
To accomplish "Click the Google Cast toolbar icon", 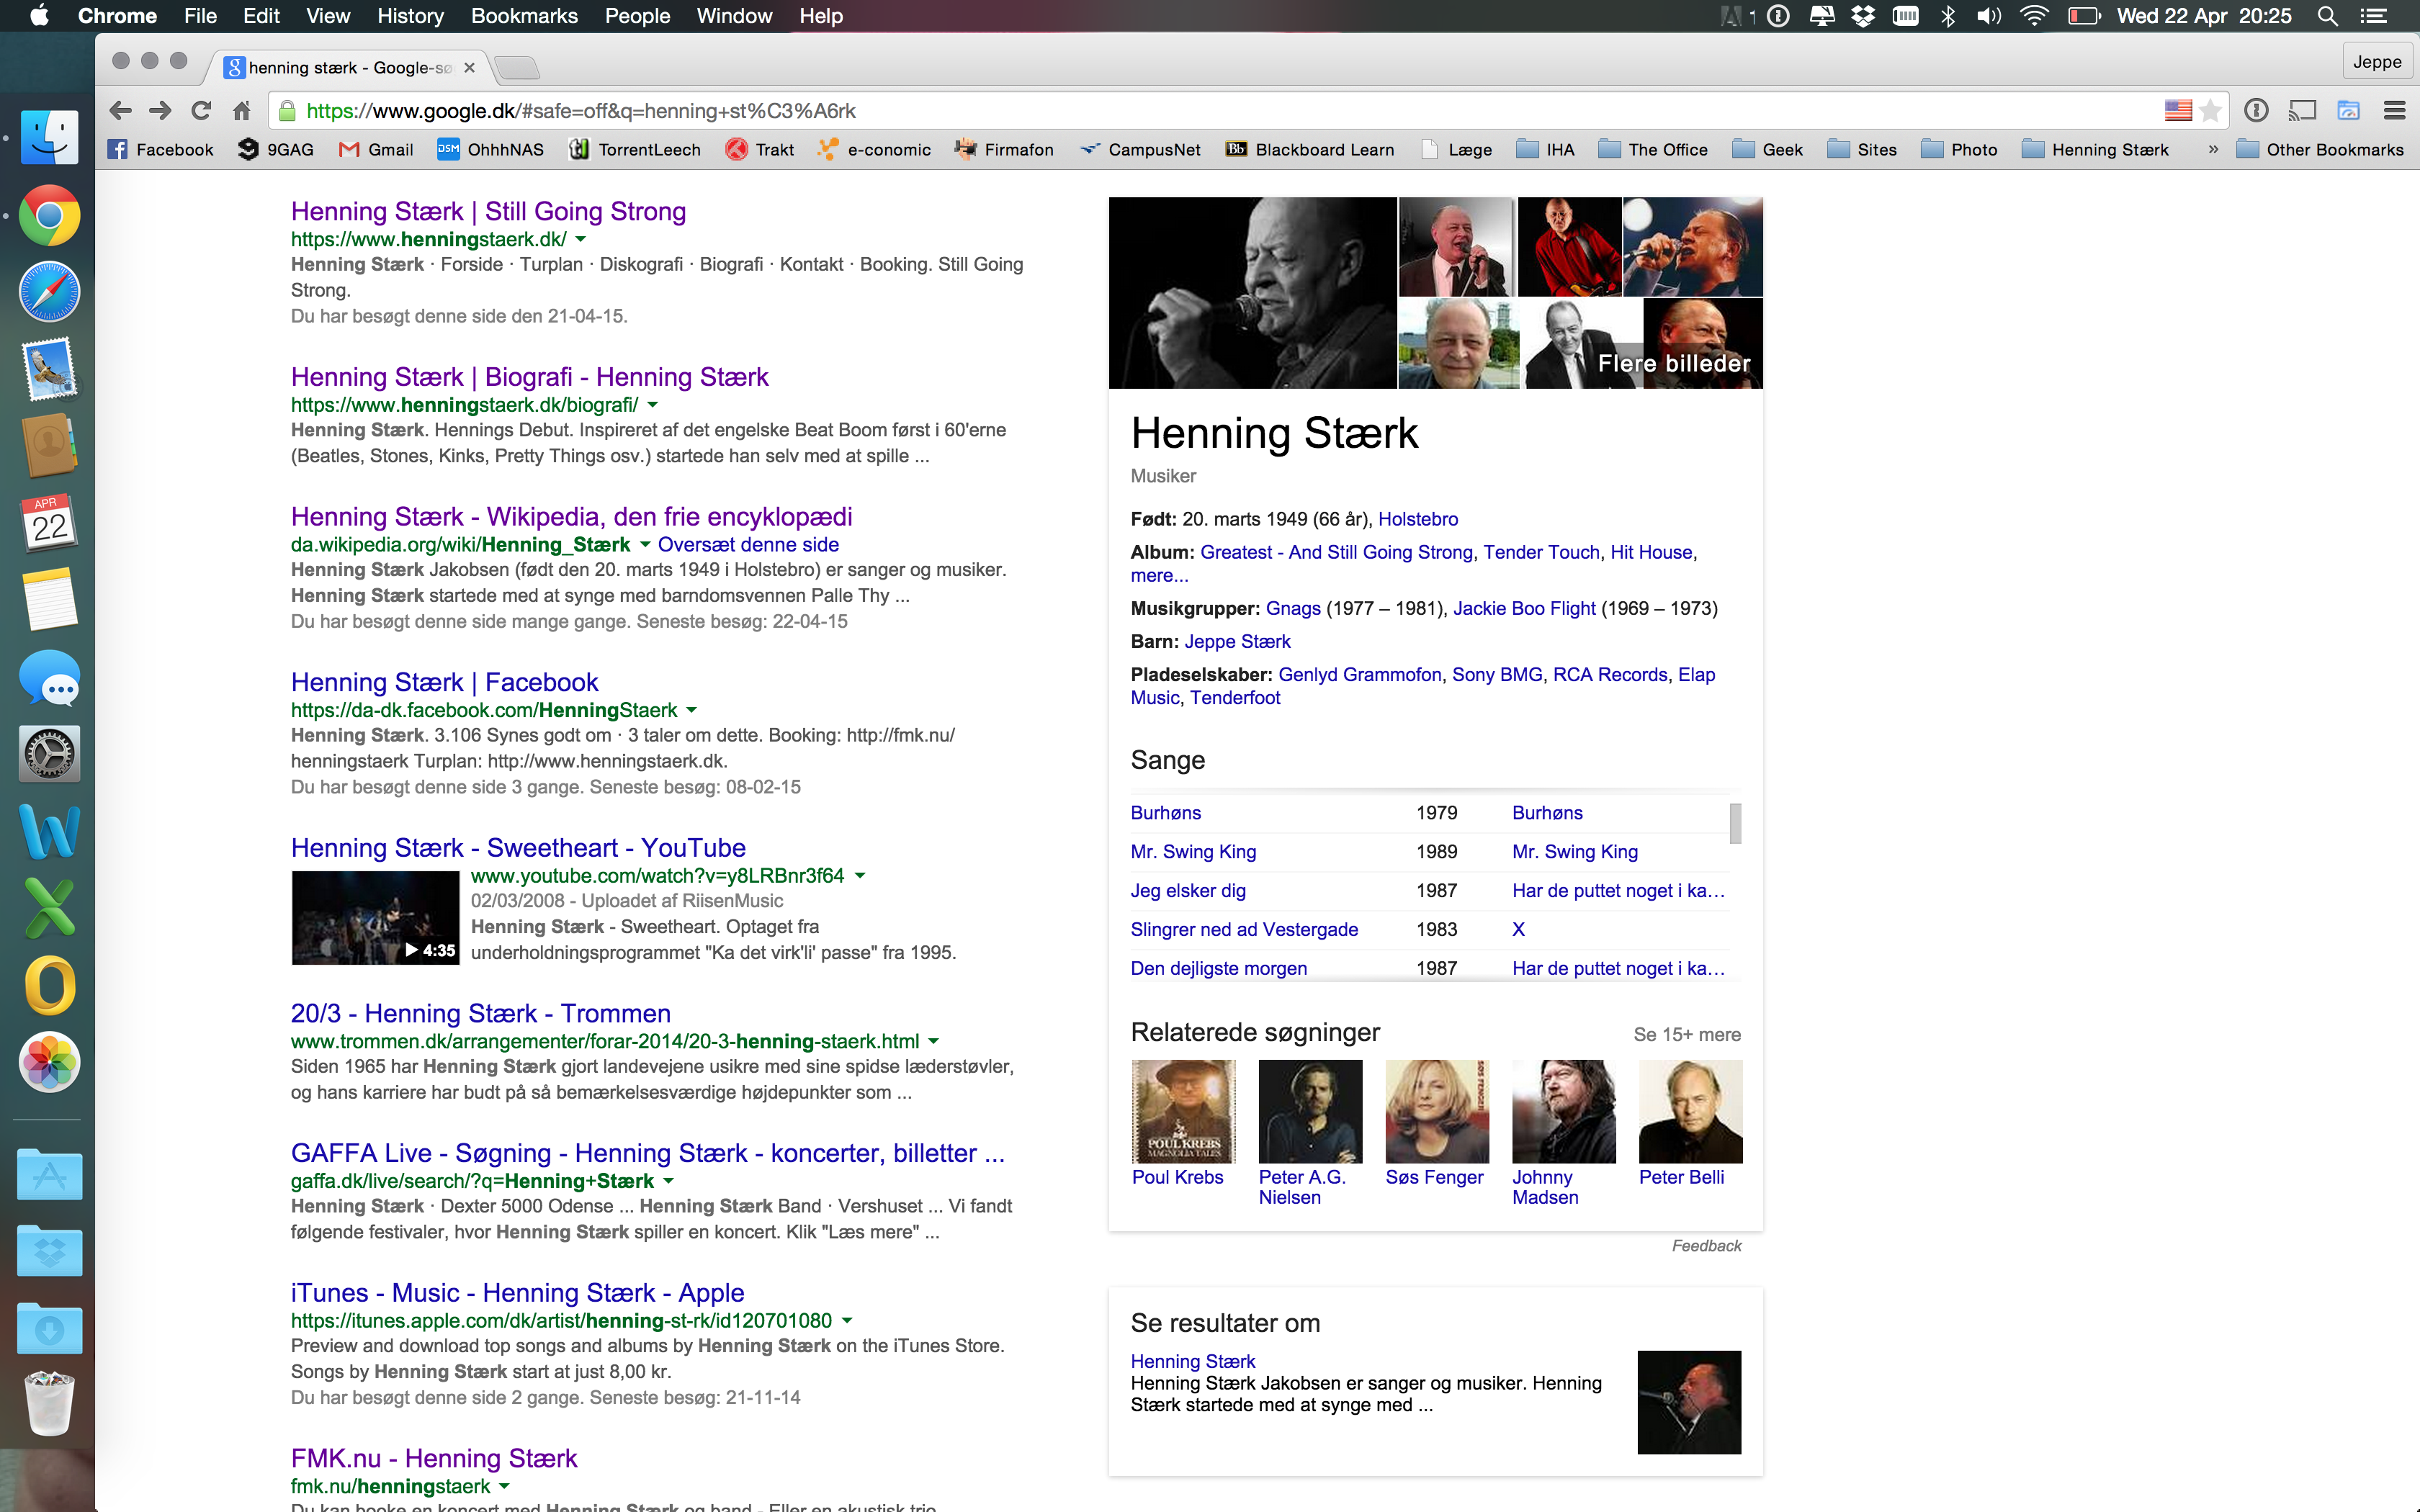I will point(2302,110).
